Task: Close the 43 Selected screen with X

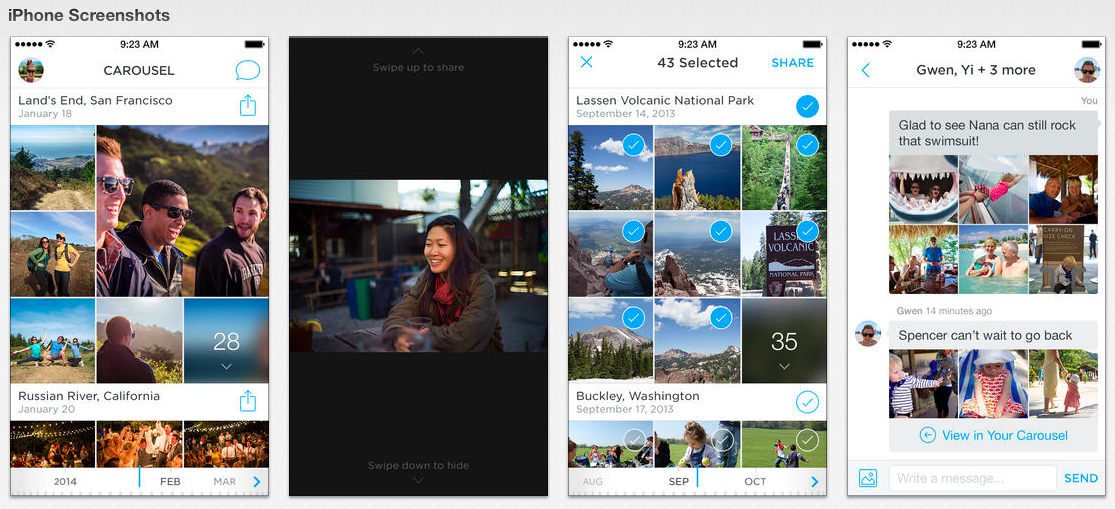Action: tap(586, 62)
